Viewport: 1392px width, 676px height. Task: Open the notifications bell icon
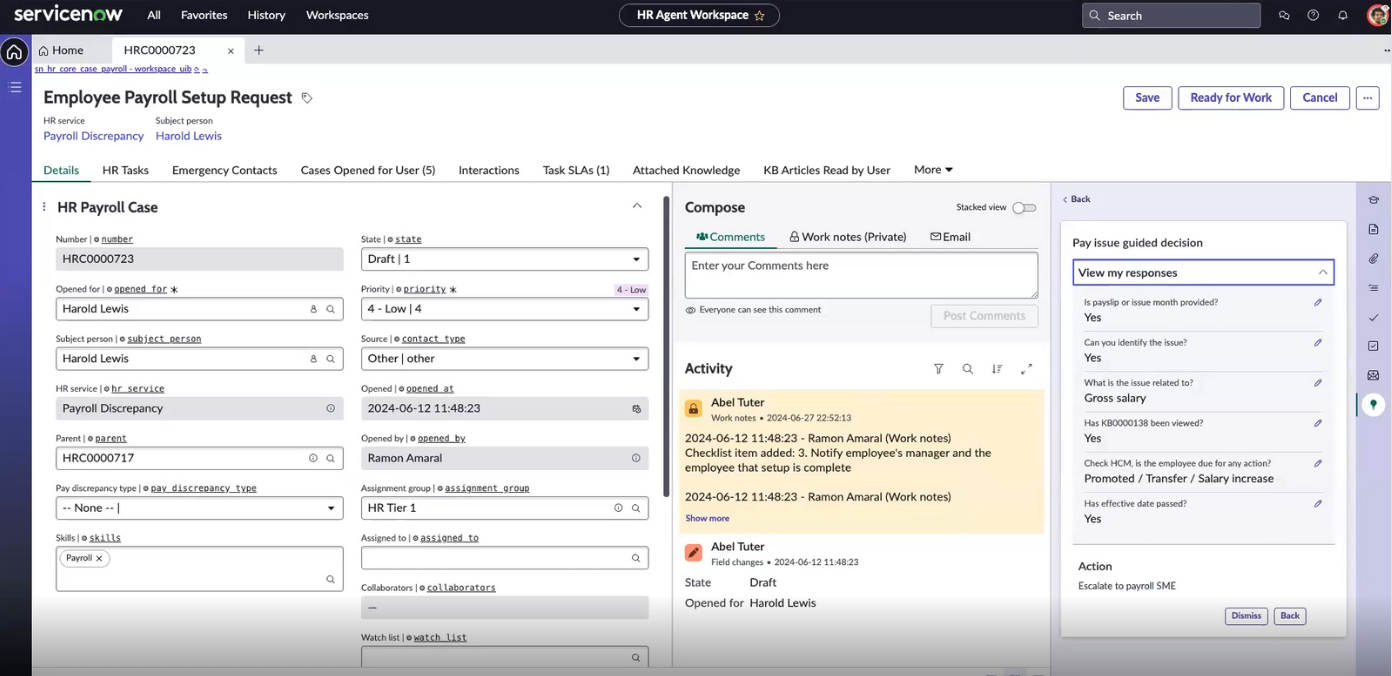1343,16
